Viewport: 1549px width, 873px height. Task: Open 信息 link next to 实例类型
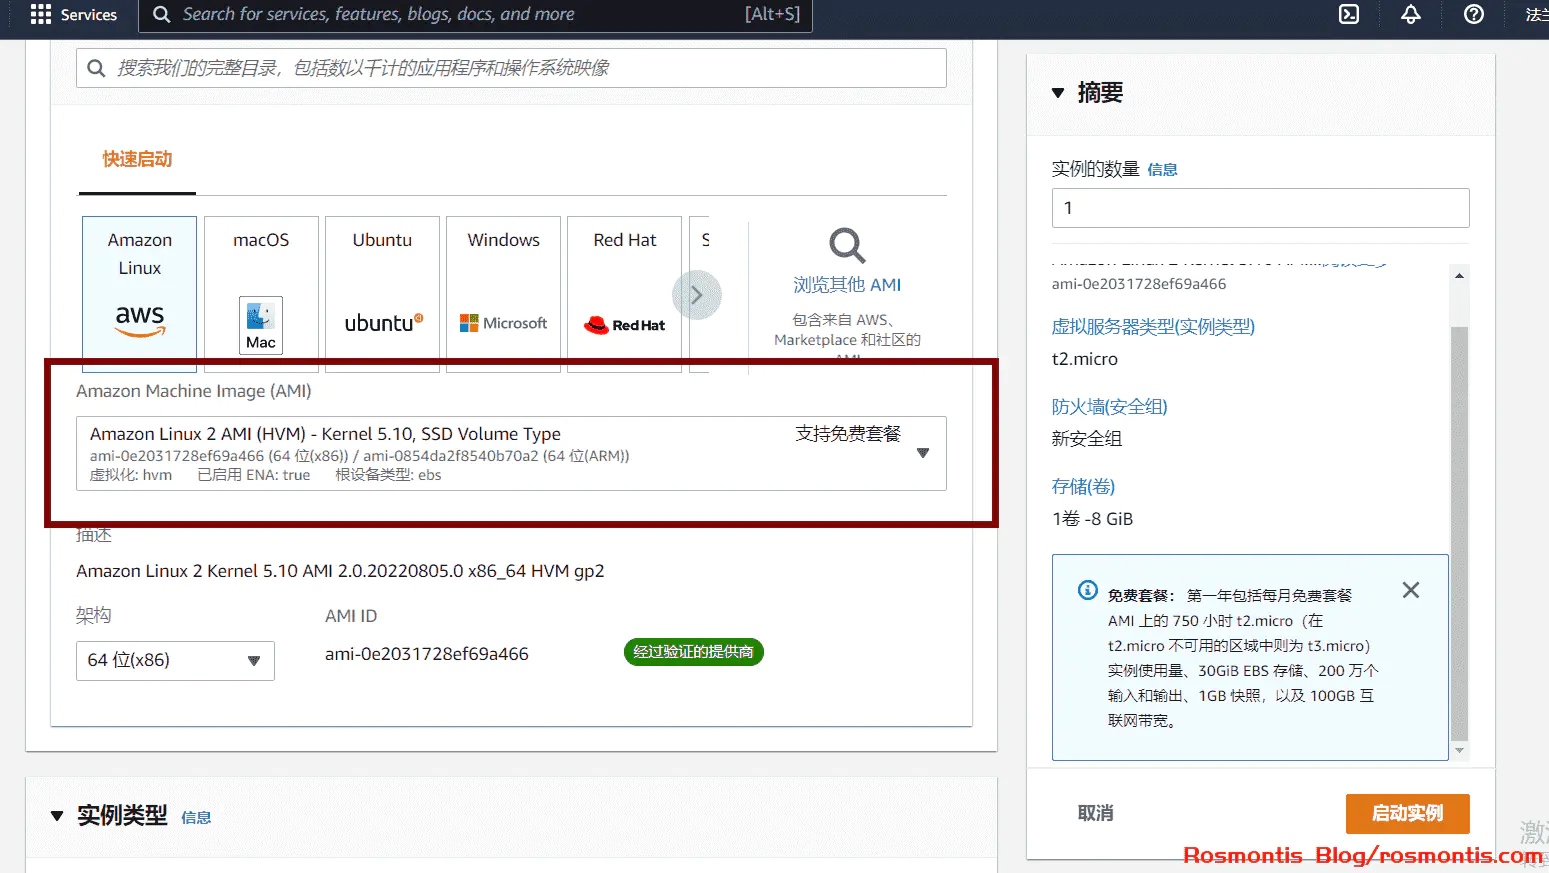pyautogui.click(x=196, y=817)
